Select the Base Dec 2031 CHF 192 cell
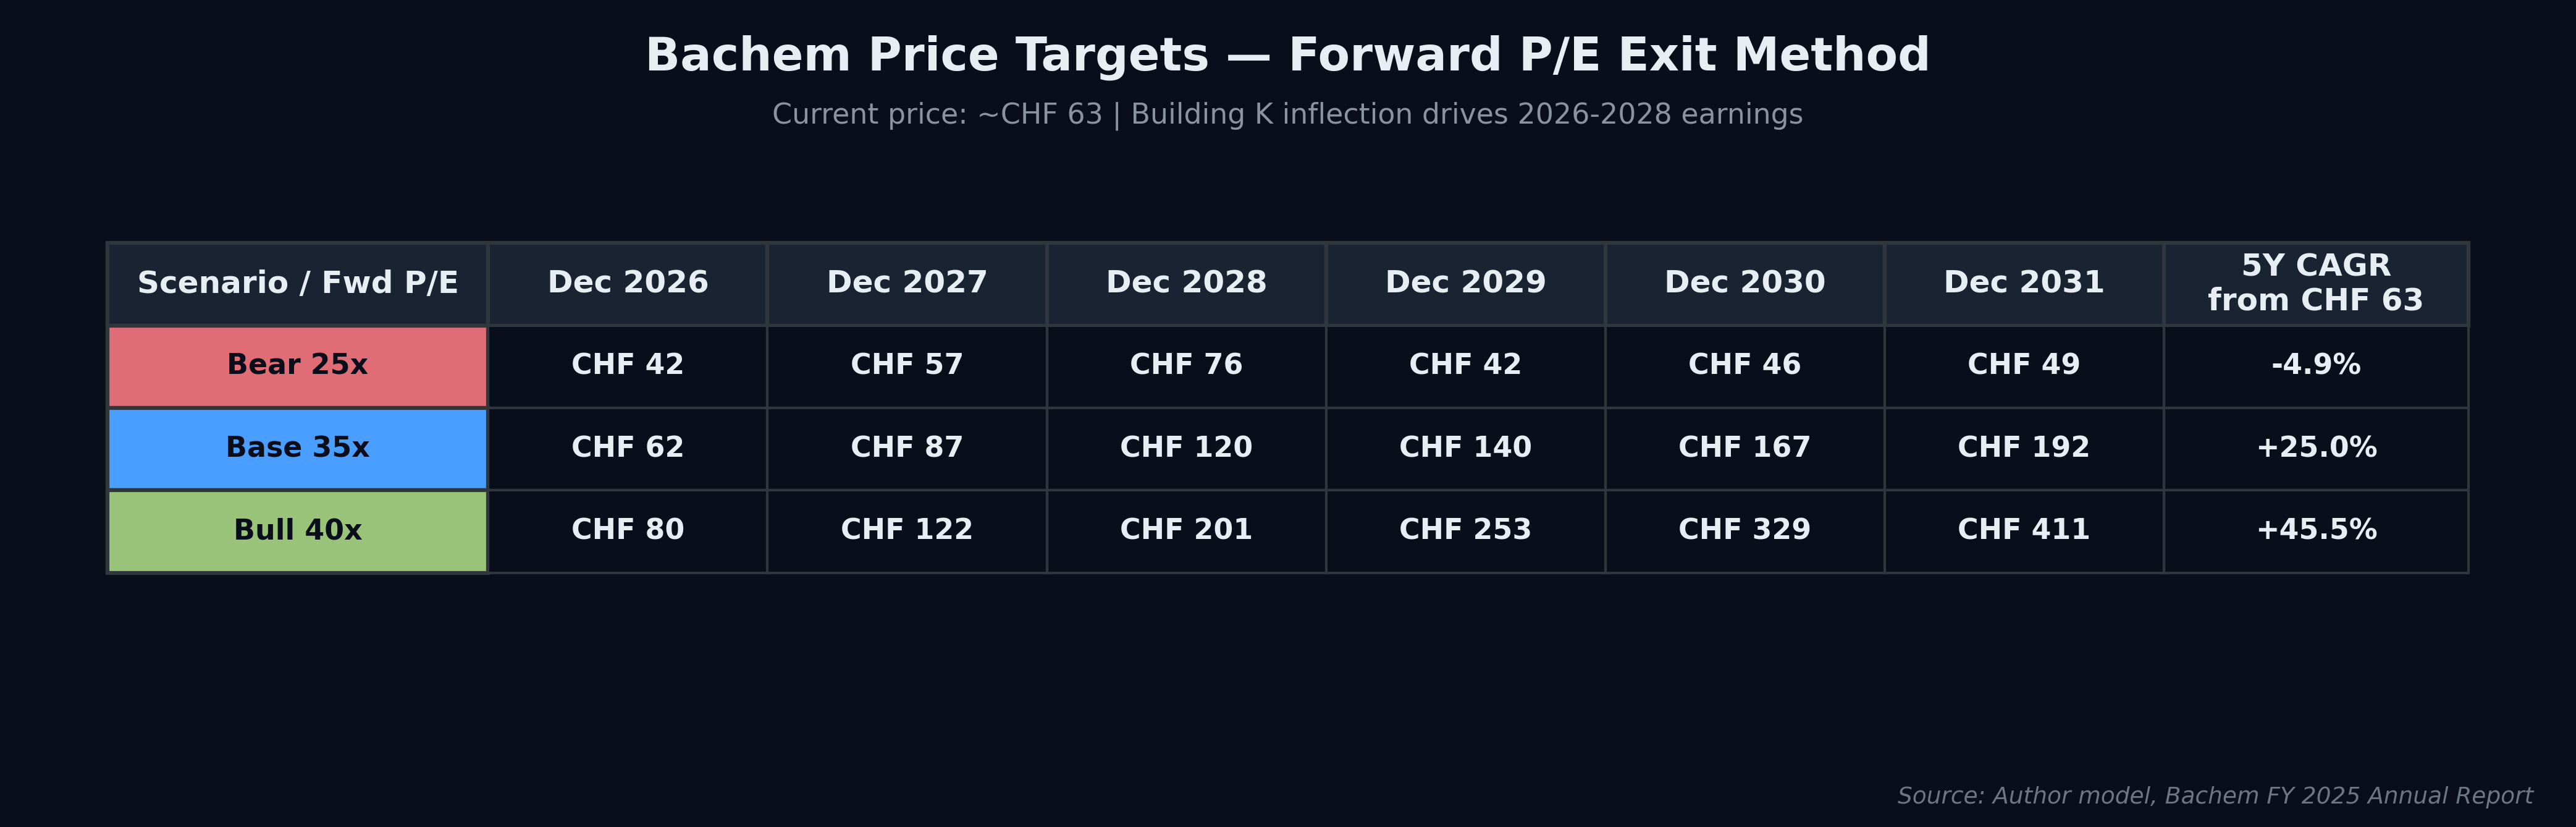This screenshot has width=2576, height=827. tap(2024, 449)
